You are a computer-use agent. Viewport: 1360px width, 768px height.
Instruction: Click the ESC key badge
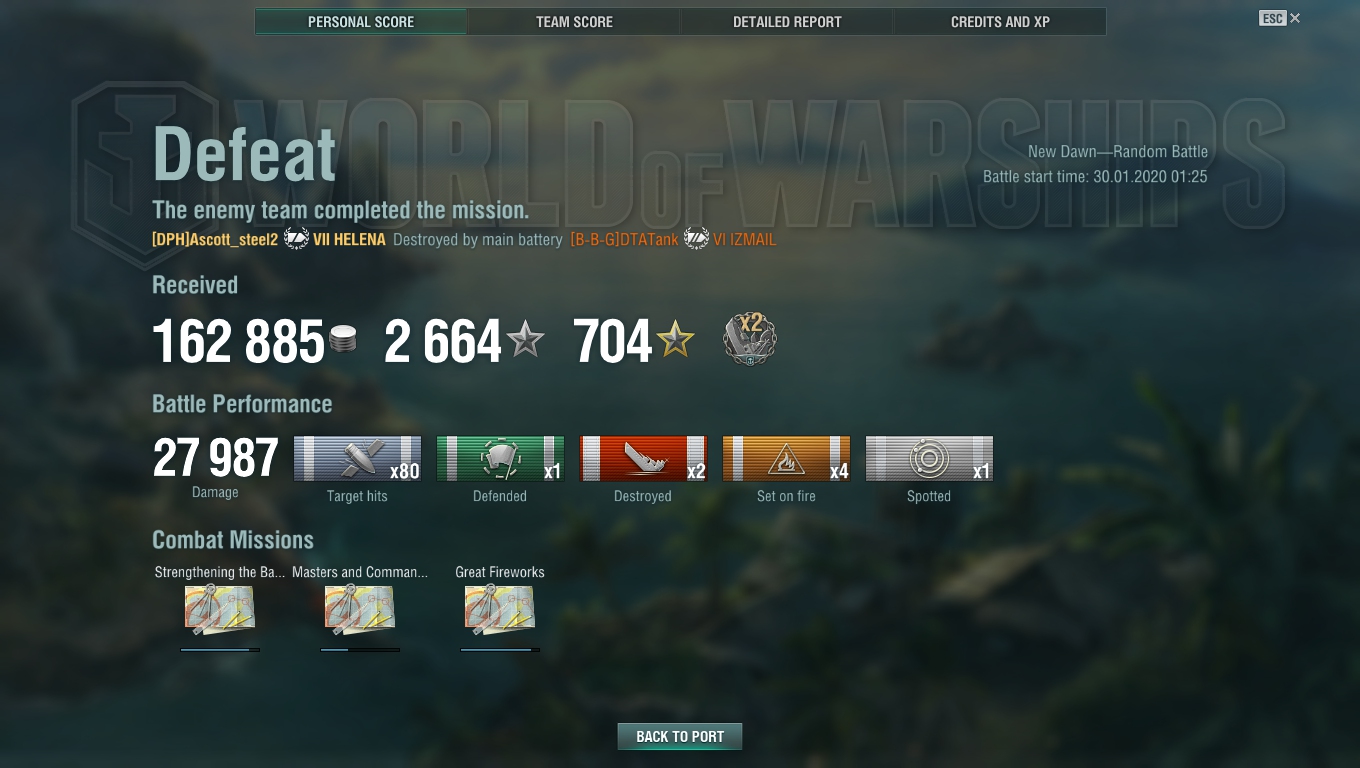pyautogui.click(x=1272, y=18)
